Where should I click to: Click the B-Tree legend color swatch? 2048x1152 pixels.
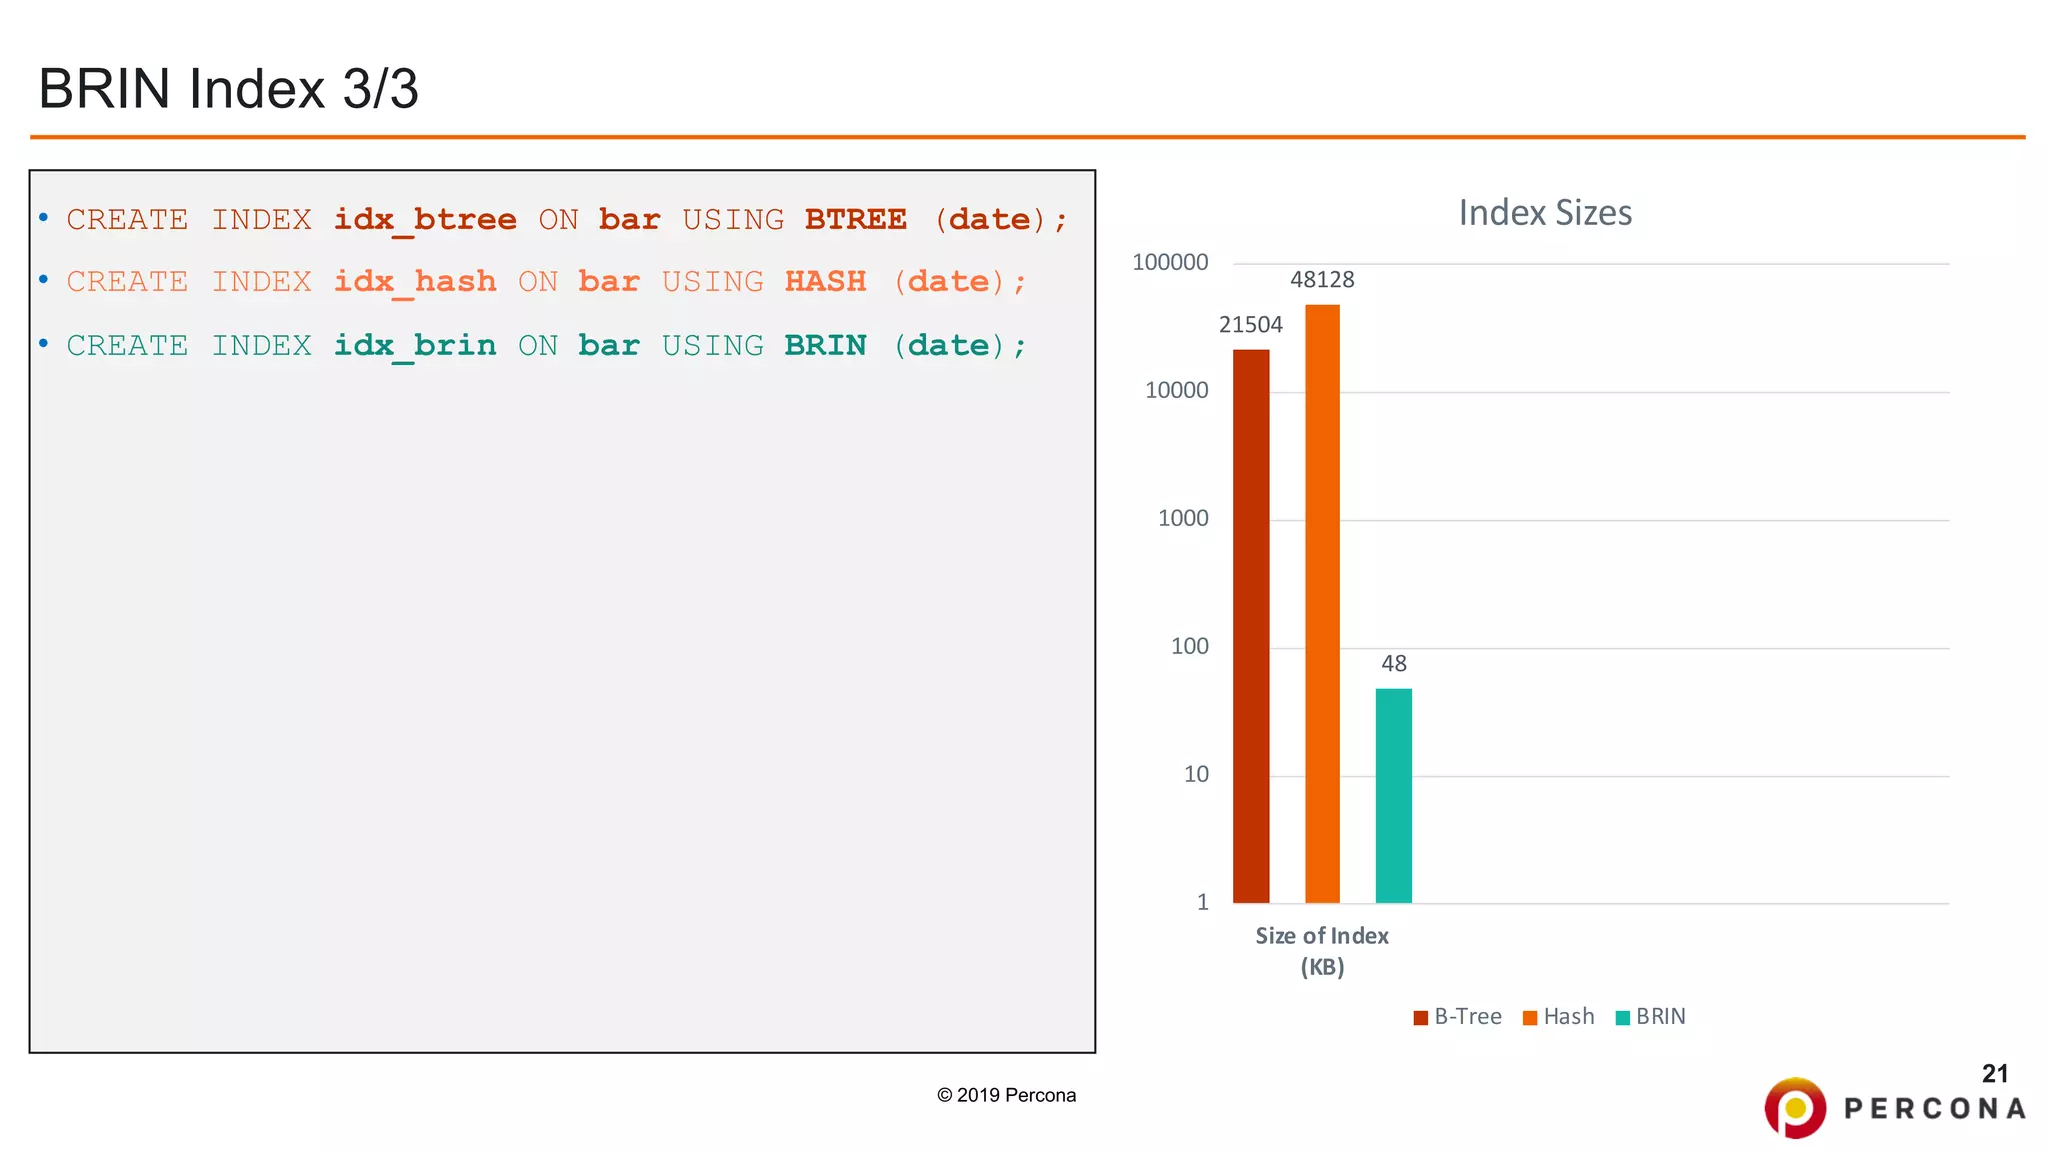(x=1420, y=1018)
